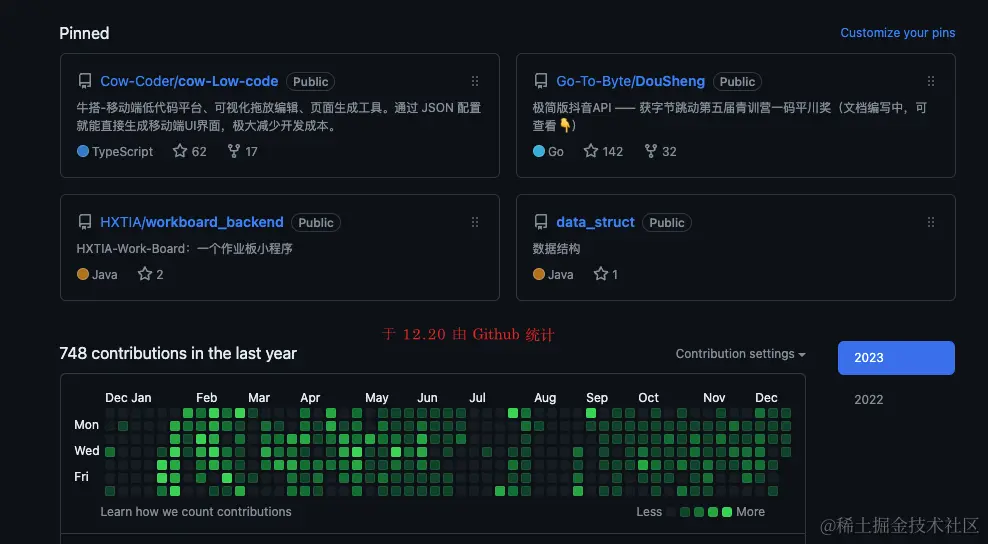
Task: Click the Java language dot on workboard_backend
Action: click(83, 274)
